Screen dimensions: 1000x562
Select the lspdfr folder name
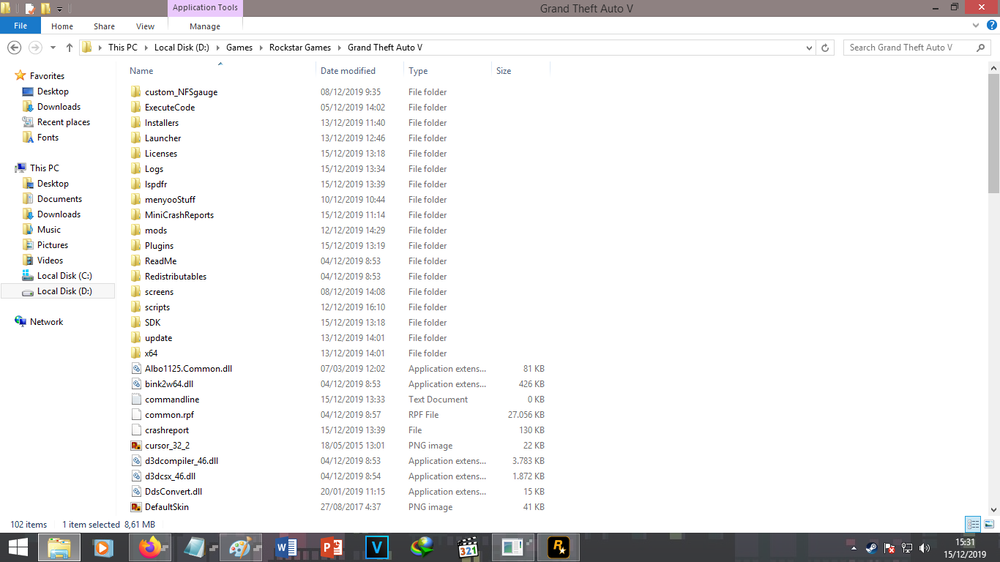coord(156,184)
